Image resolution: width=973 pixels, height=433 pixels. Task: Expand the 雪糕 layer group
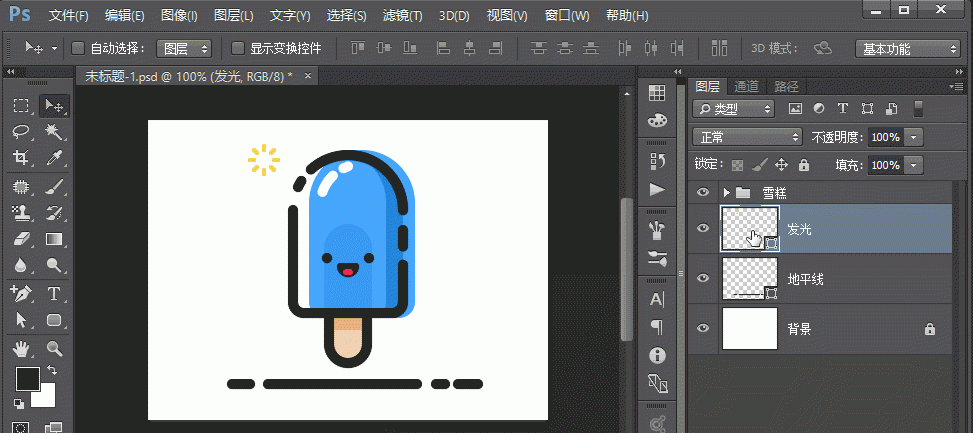pyautogui.click(x=726, y=192)
